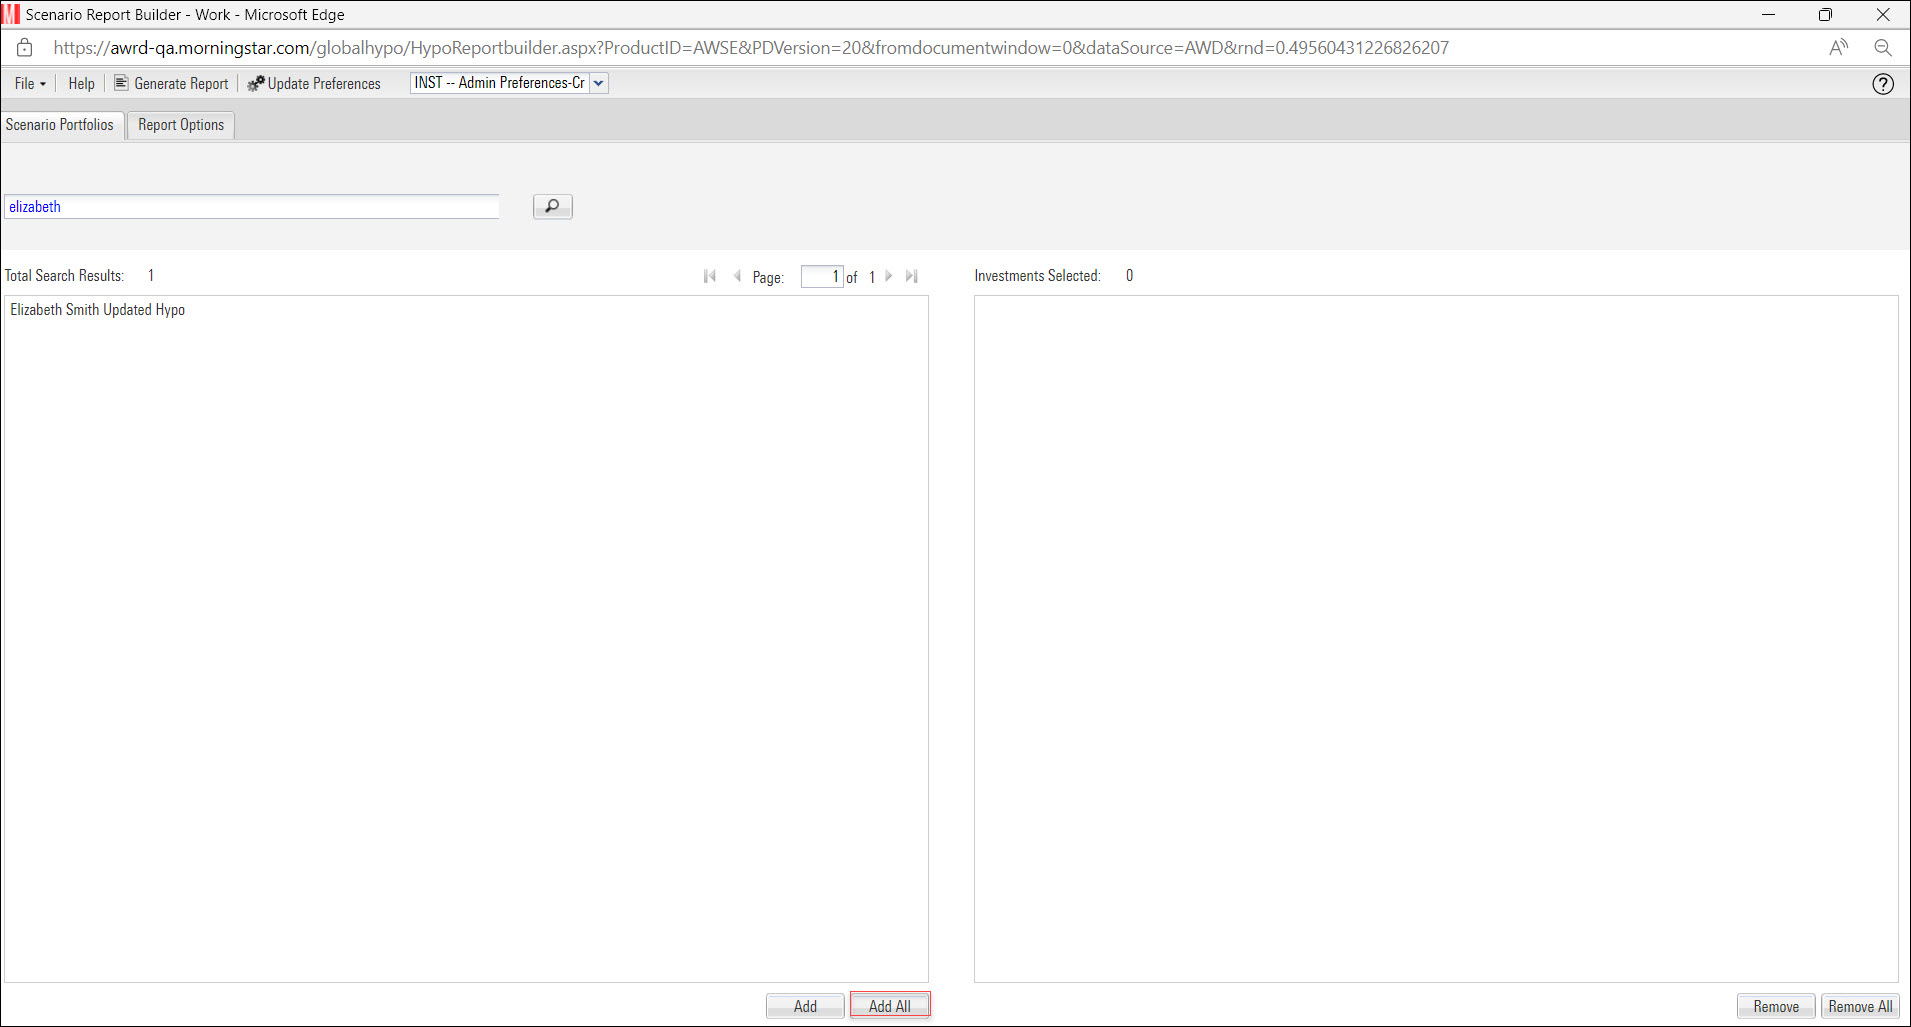The height and width of the screenshot is (1027, 1911).
Task: Click the browser zoom icon
Action: tap(1882, 47)
